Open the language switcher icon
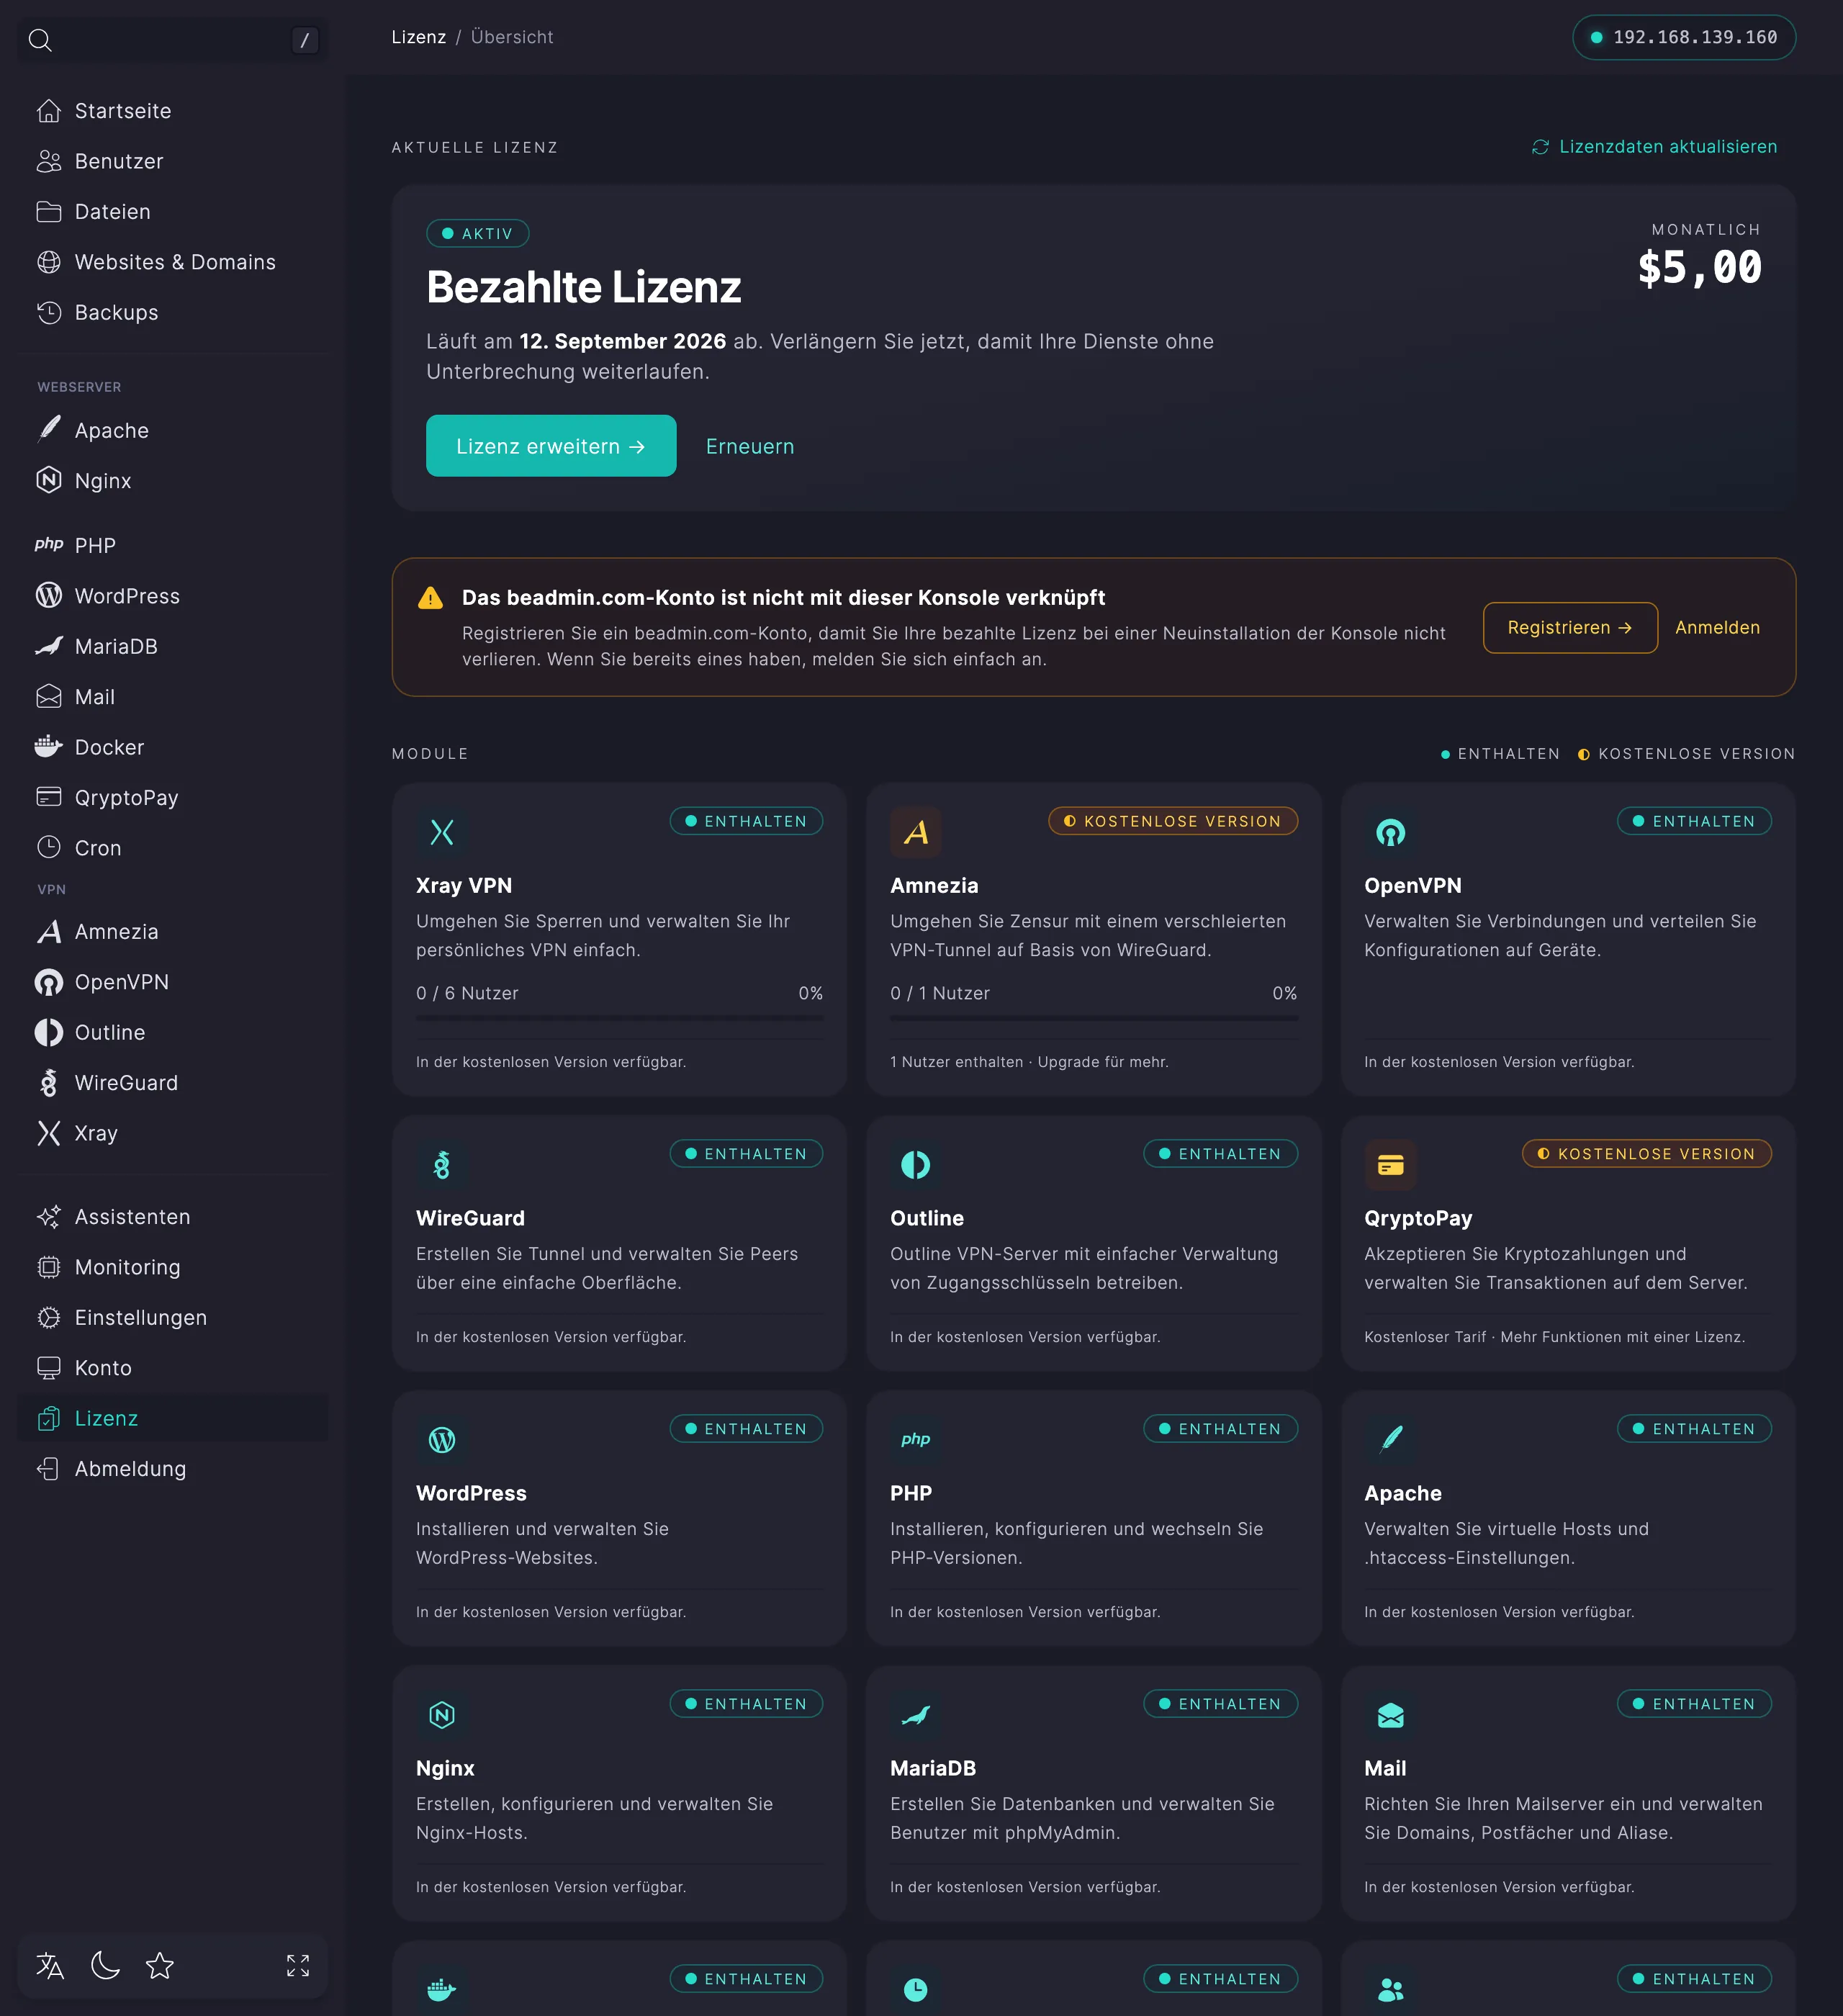The height and width of the screenshot is (2016, 1843). [x=50, y=1965]
